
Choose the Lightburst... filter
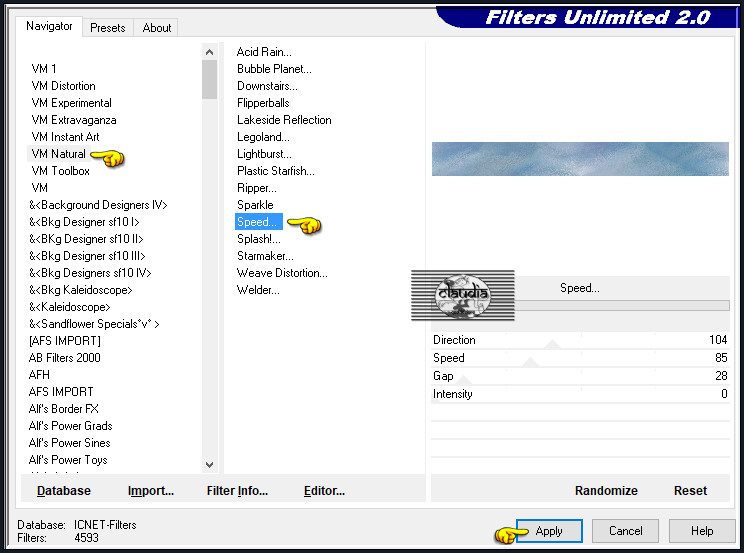264,154
